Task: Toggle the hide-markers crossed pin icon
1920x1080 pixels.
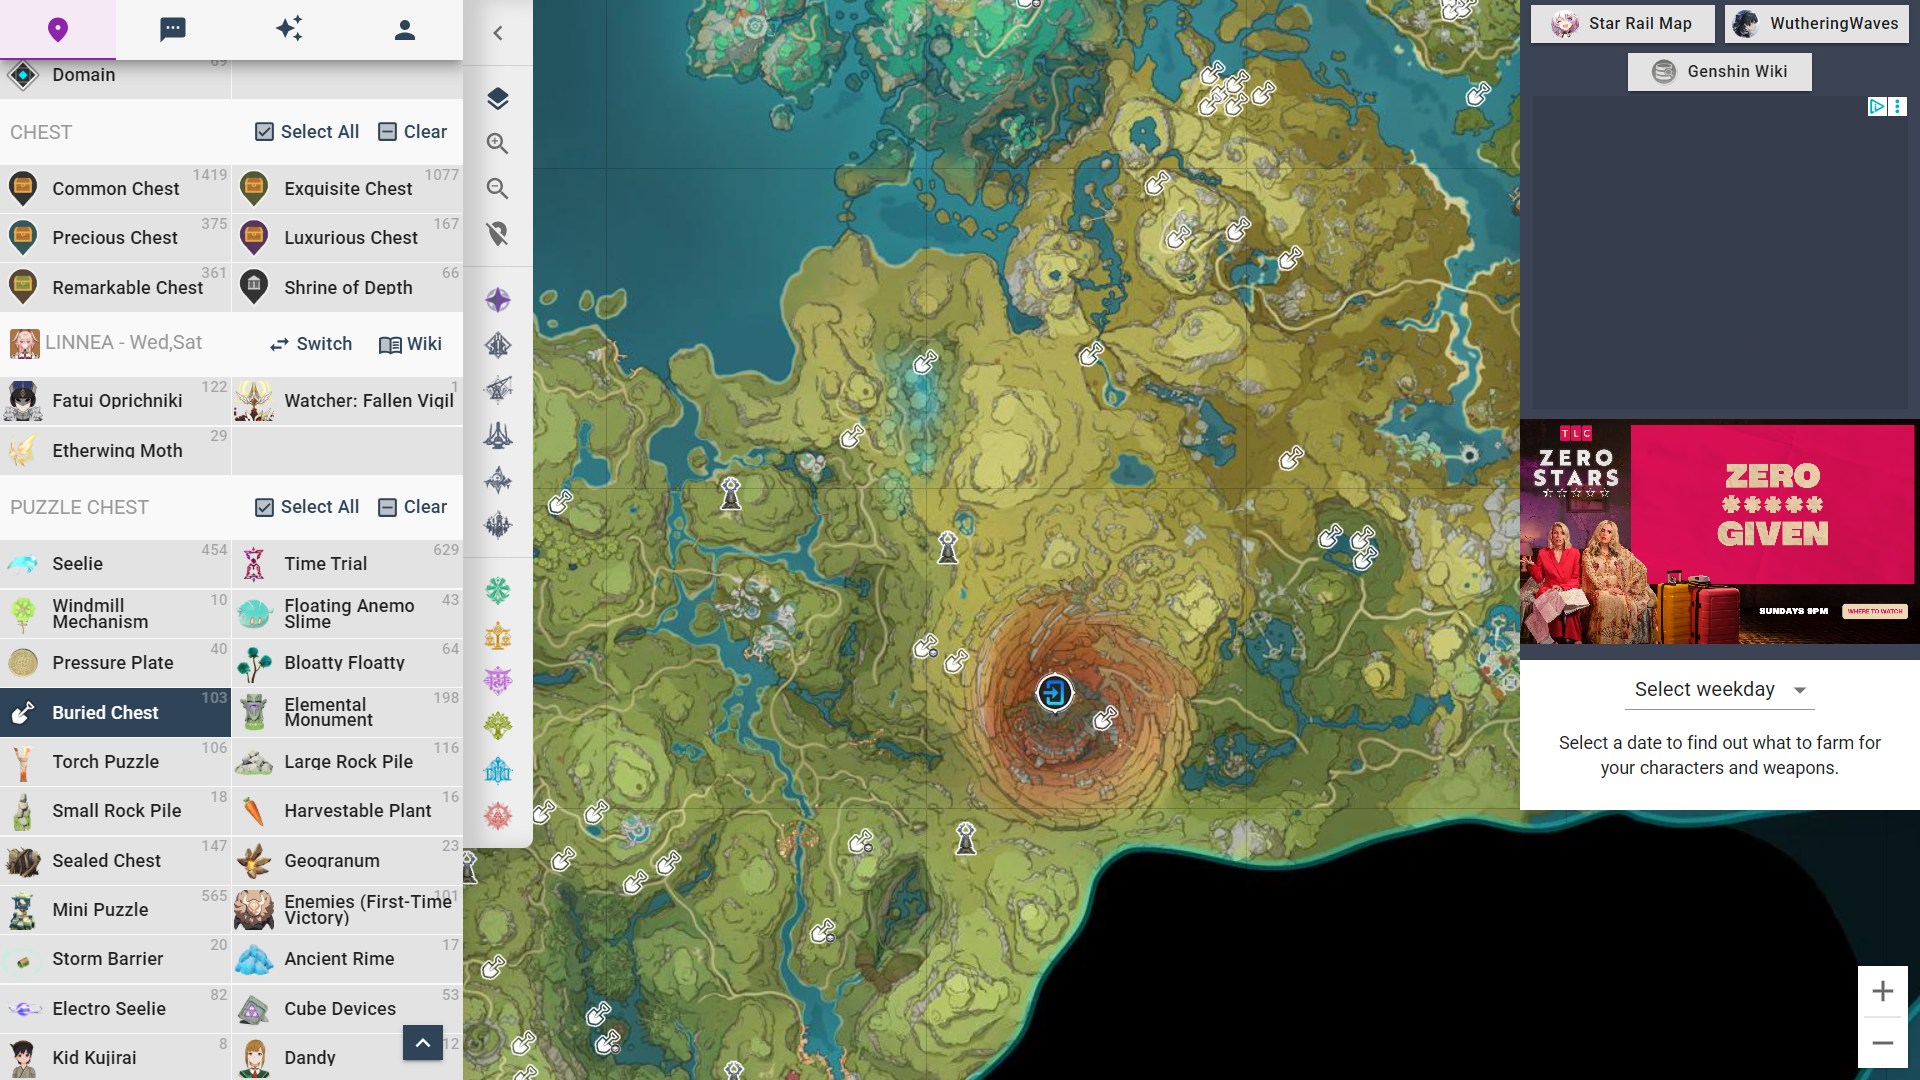Action: click(x=498, y=233)
